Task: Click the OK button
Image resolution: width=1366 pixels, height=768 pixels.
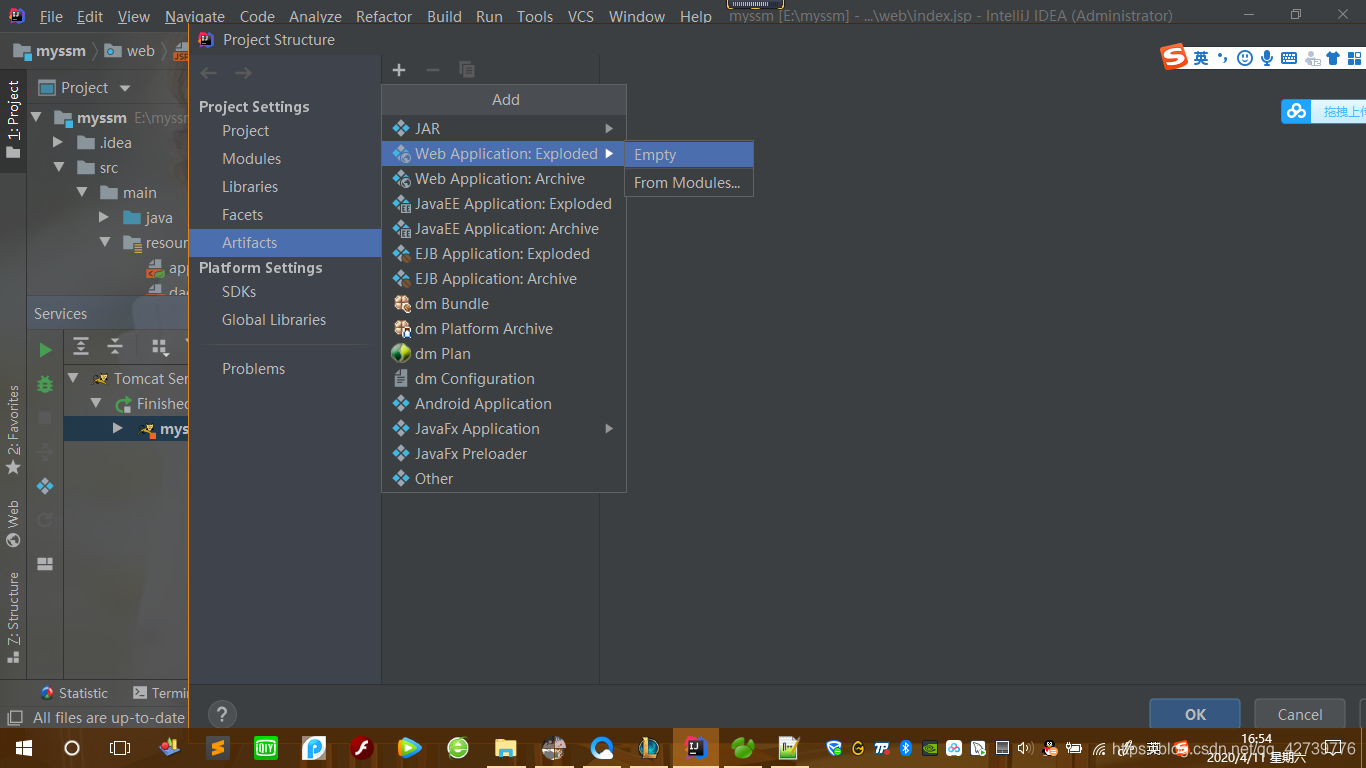Action: coord(1195,714)
